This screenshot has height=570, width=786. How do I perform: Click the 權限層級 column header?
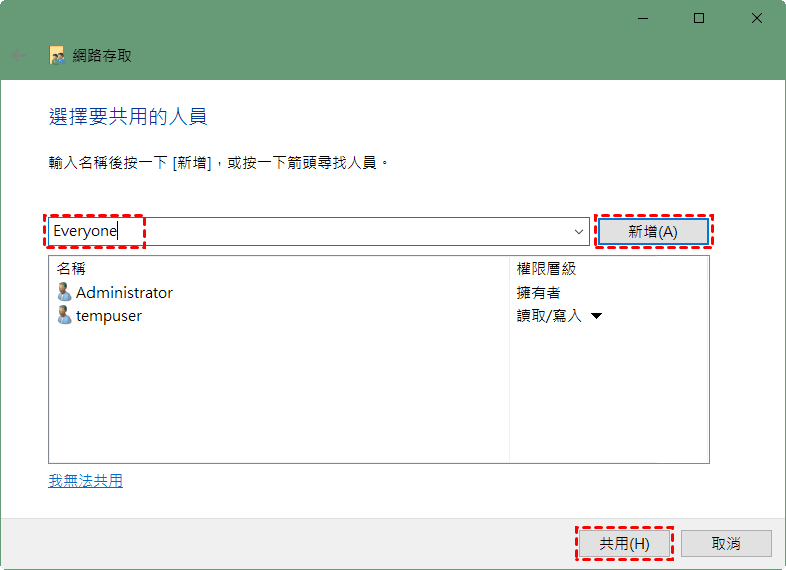pos(546,269)
